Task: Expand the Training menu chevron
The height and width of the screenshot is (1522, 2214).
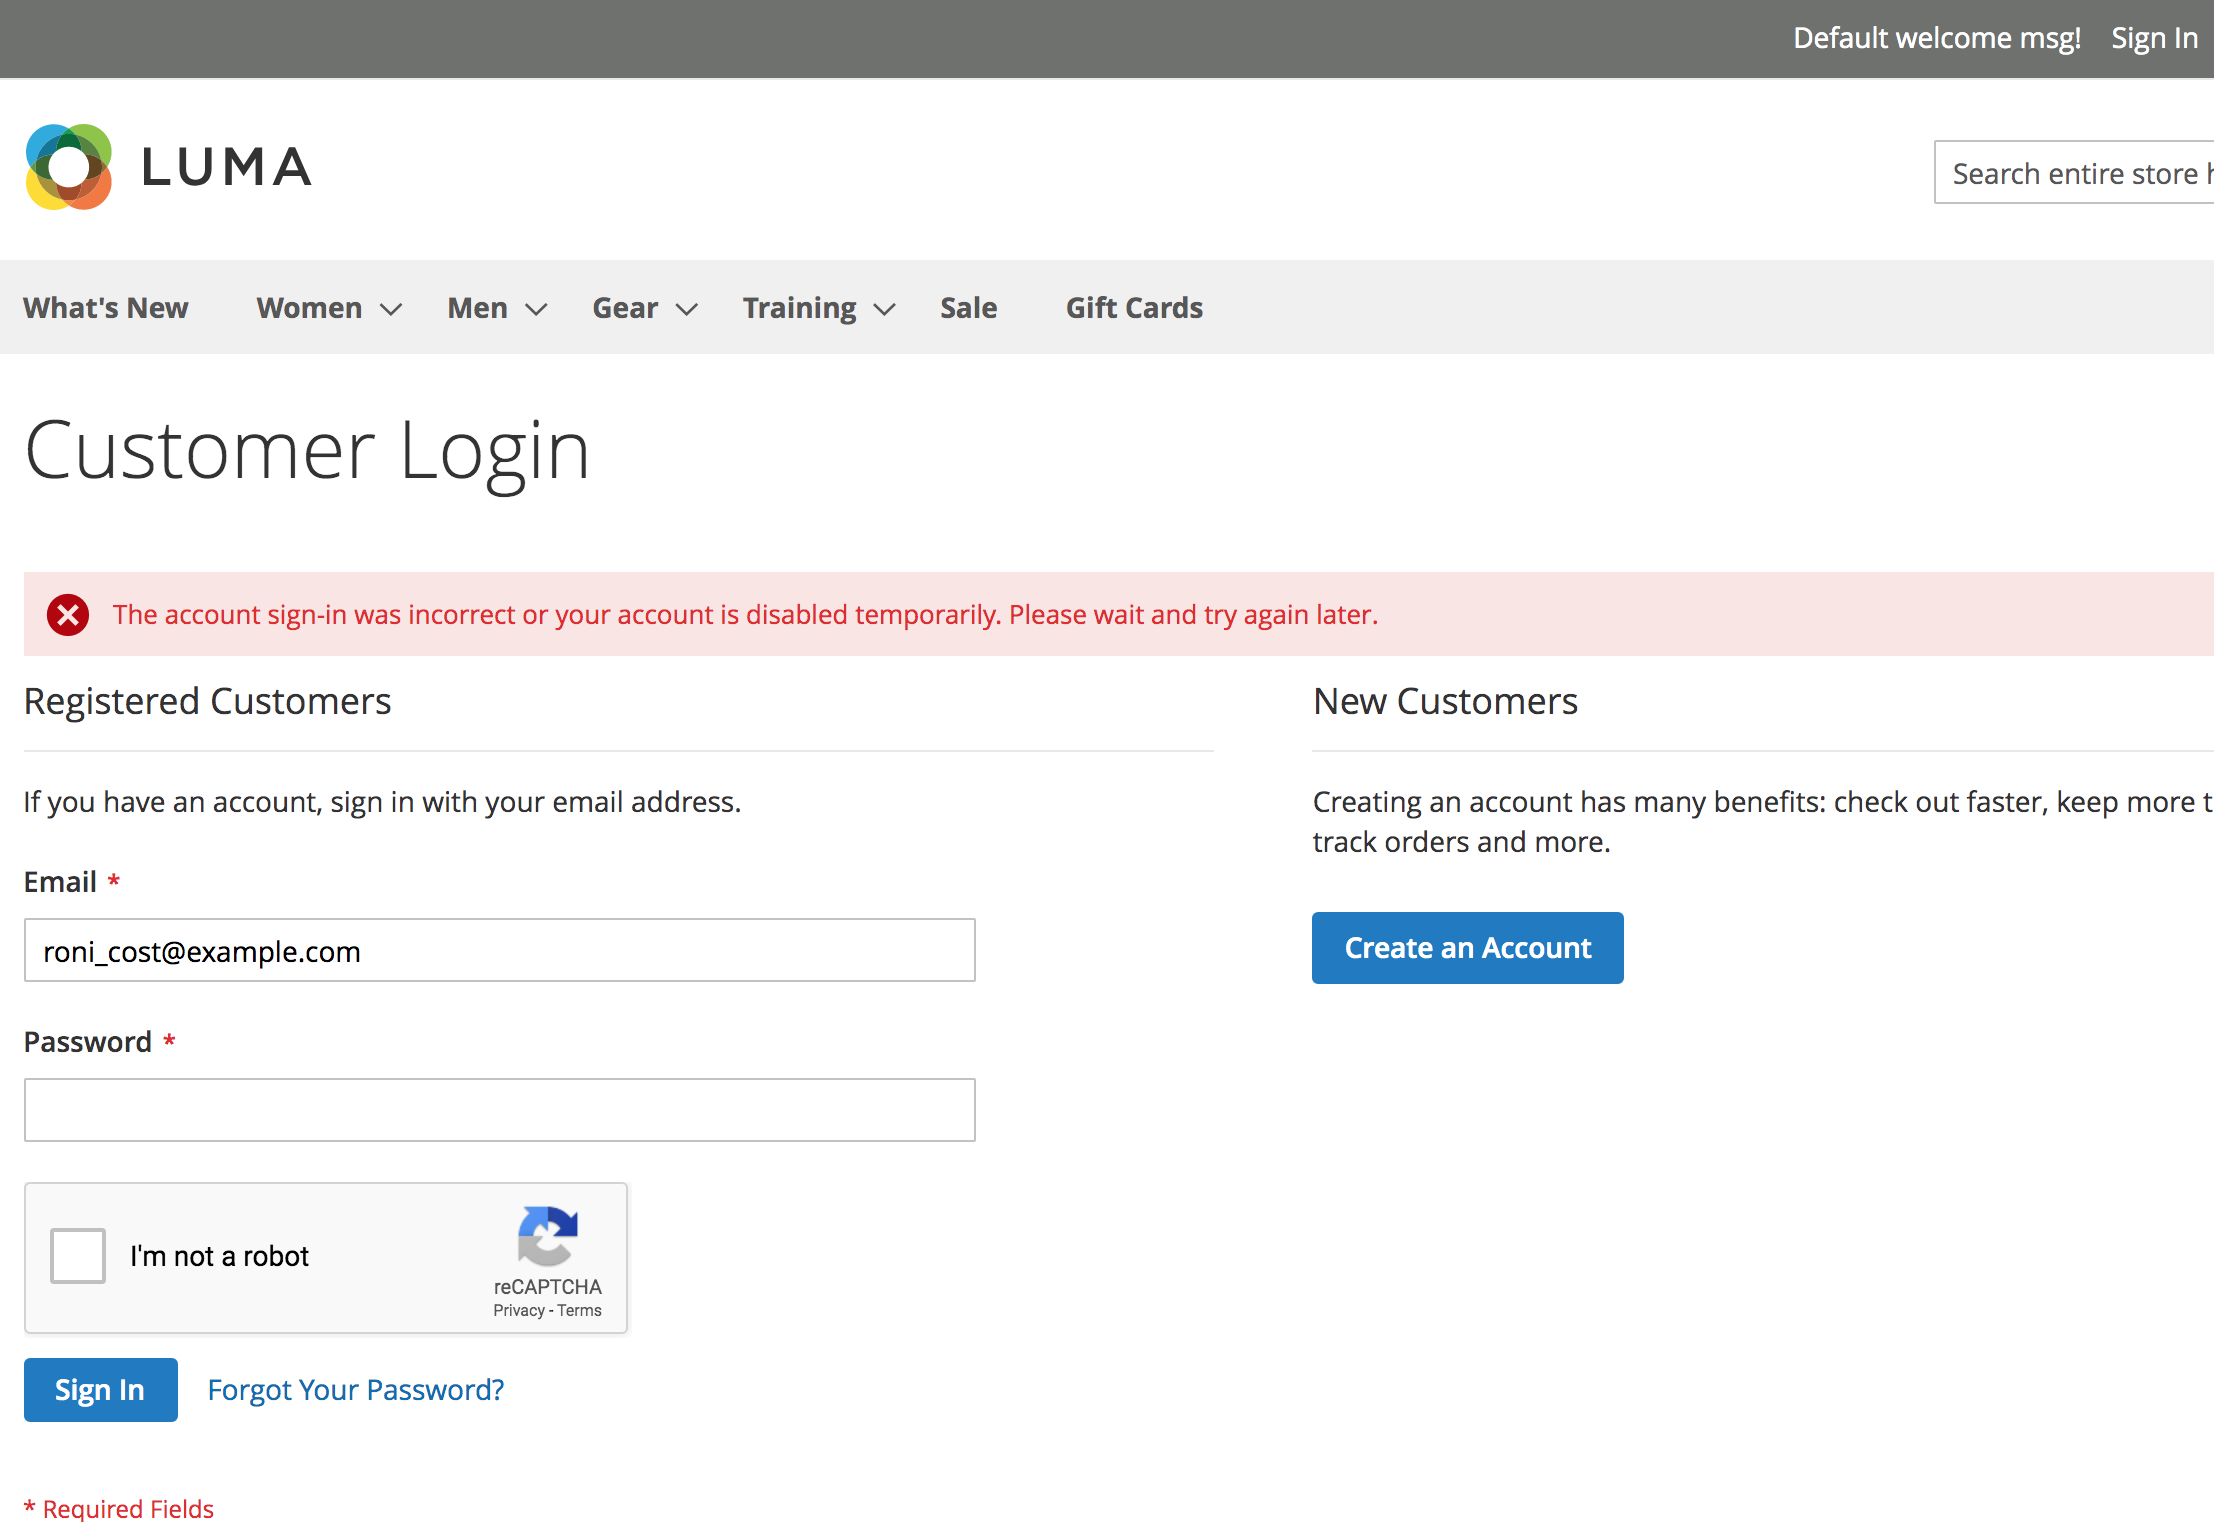Action: pos(885,309)
